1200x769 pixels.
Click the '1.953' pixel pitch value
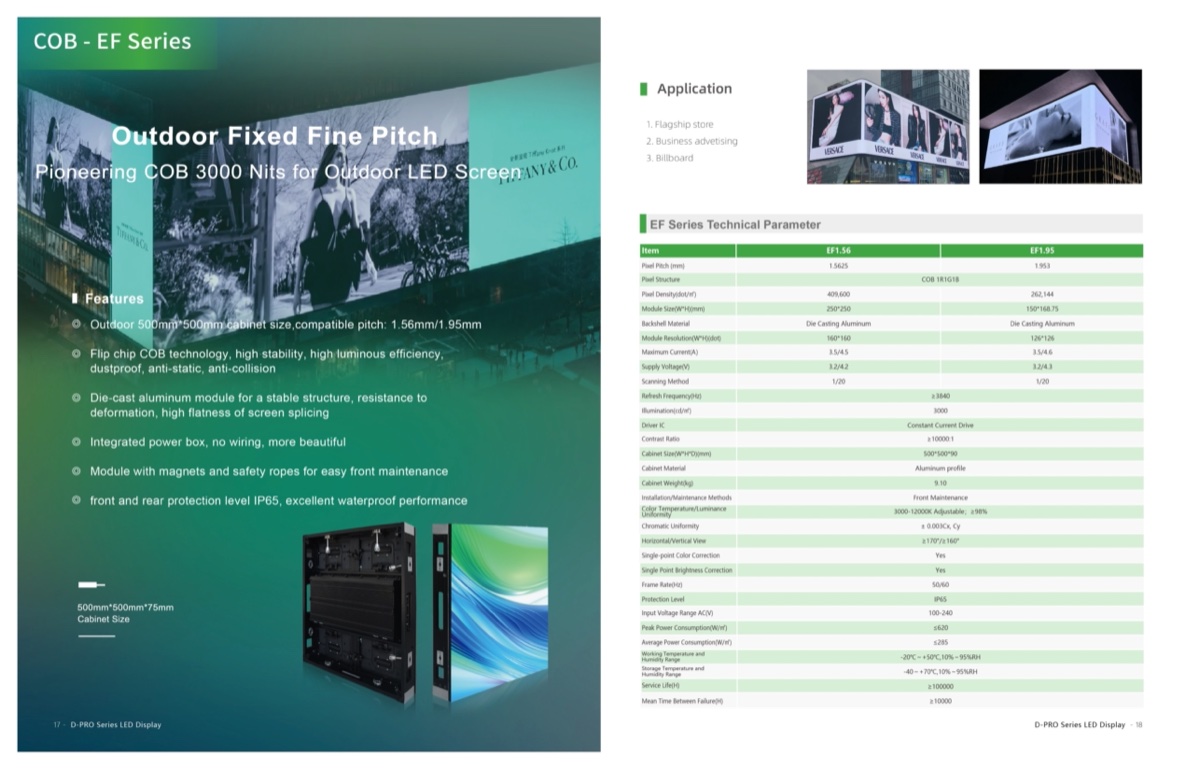[x=1042, y=266]
